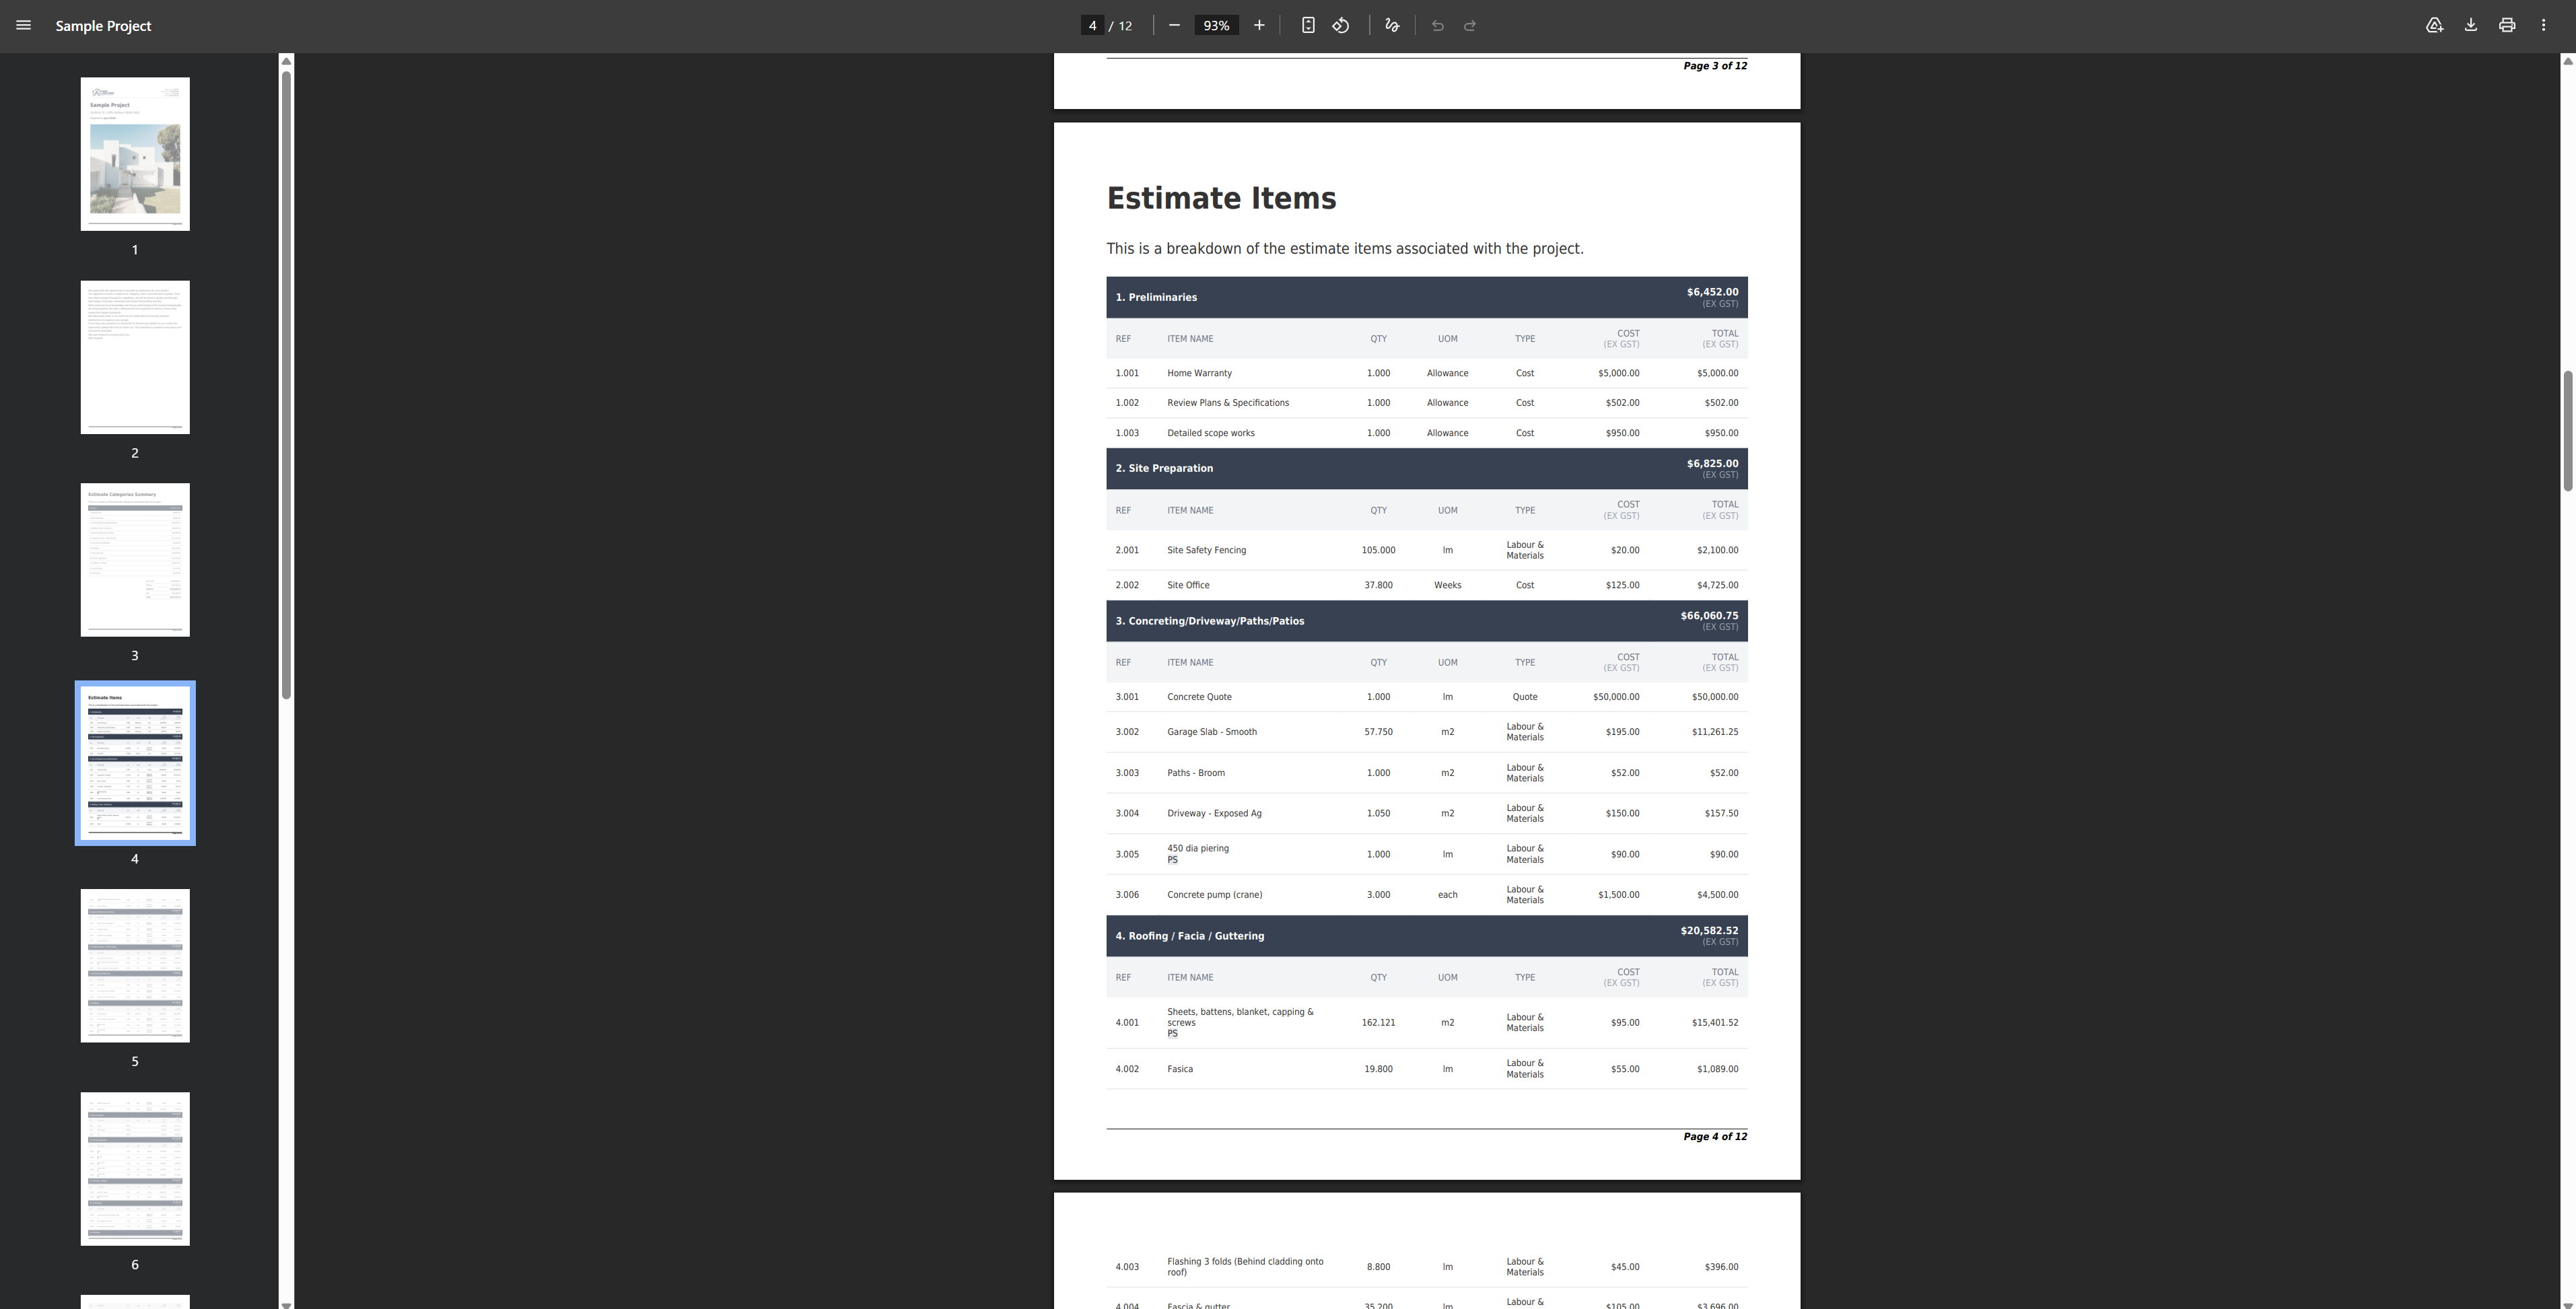Click the 93% zoom level field
Viewport: 2576px width, 1309px height.
point(1216,25)
